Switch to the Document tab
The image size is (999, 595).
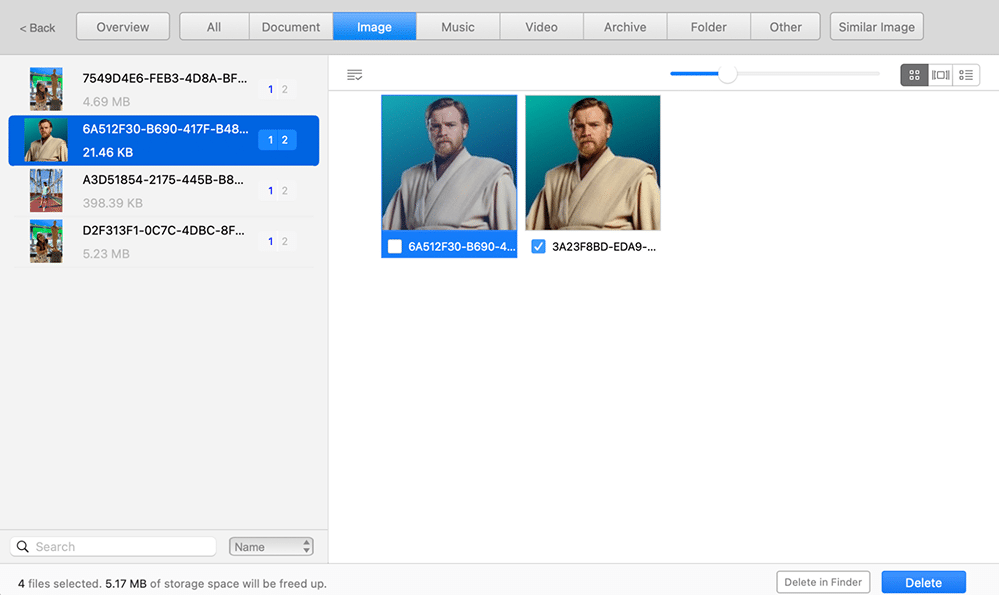291,27
